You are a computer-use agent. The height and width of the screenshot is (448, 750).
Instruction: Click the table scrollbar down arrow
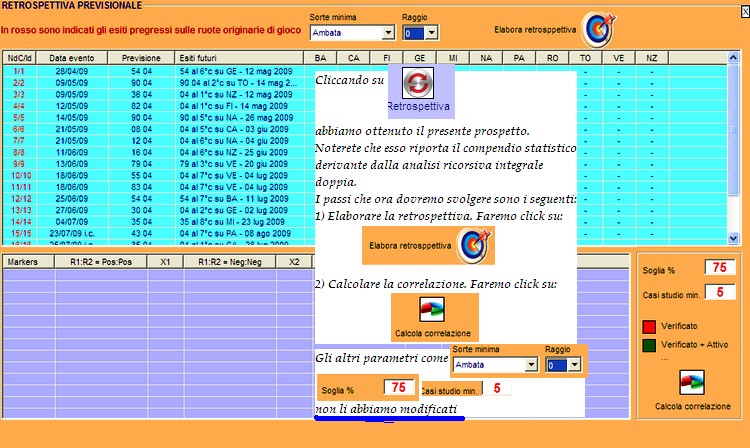pos(733,238)
